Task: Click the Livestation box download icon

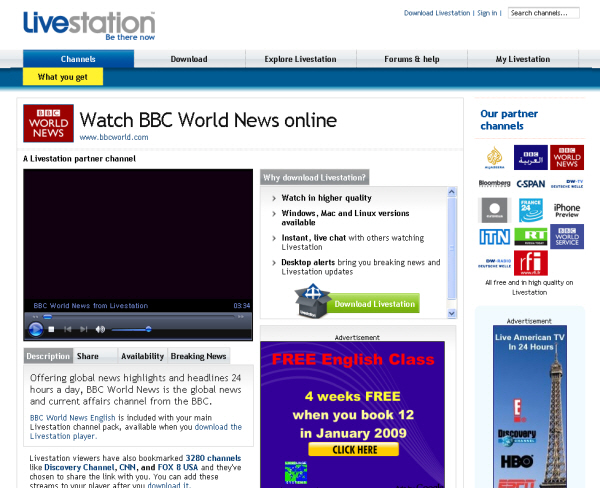Action: tap(312, 301)
